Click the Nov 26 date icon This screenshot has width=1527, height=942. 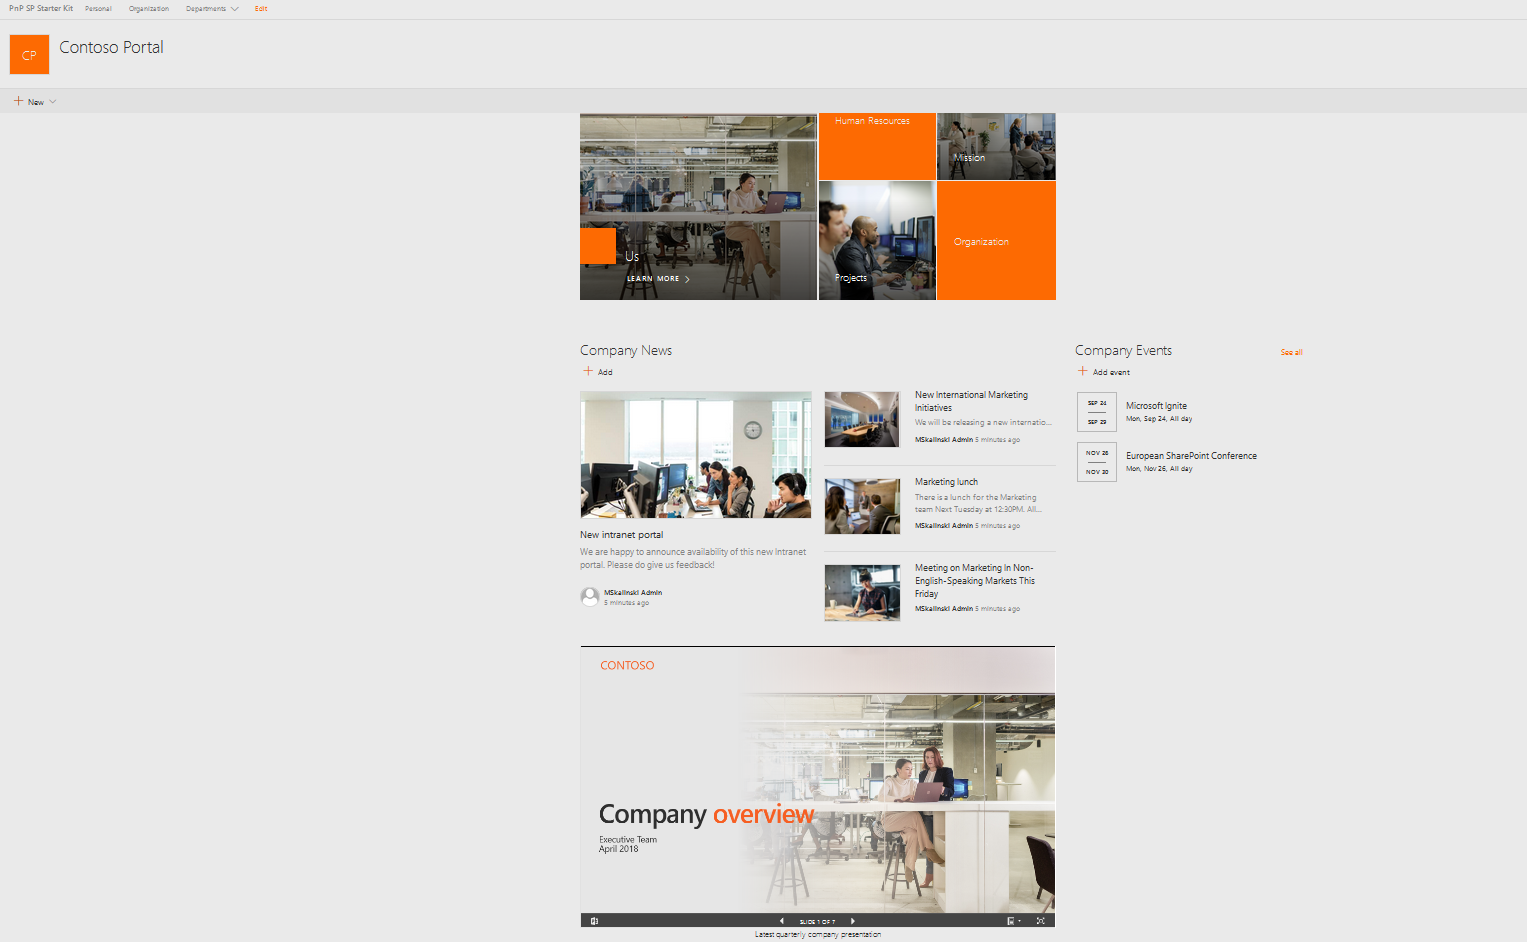1097,462
